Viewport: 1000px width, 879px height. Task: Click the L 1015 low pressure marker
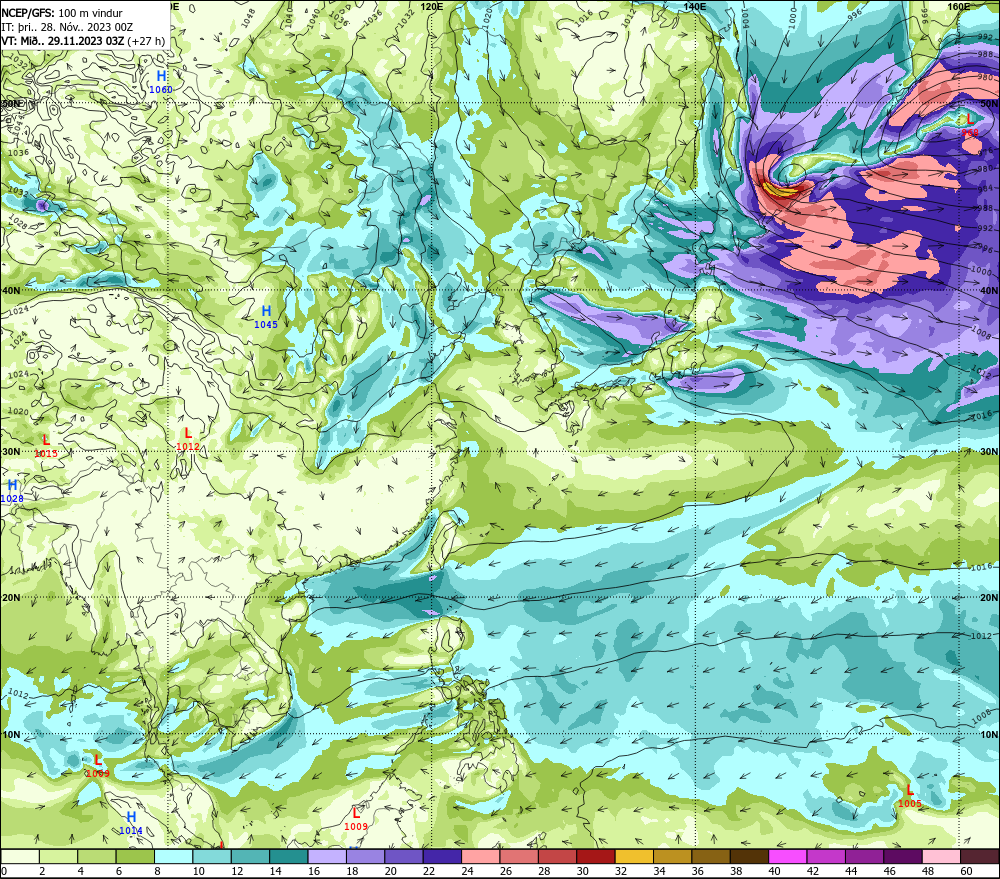(46, 446)
